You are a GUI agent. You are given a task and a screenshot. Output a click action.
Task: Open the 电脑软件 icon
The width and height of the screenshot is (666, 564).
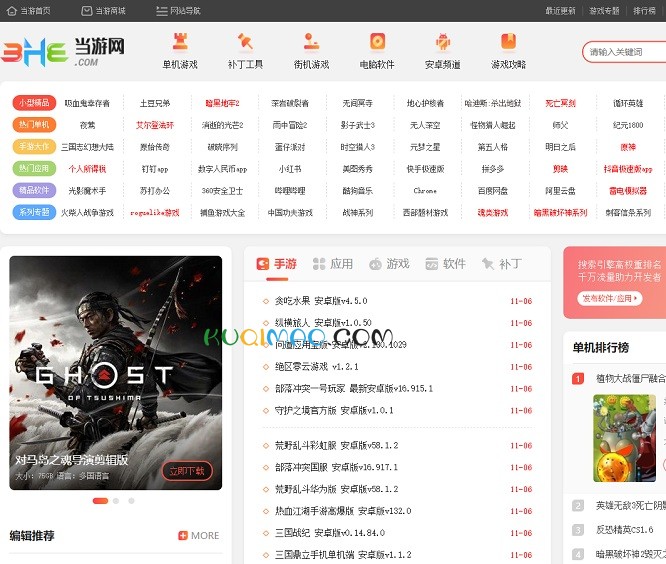click(x=377, y=42)
